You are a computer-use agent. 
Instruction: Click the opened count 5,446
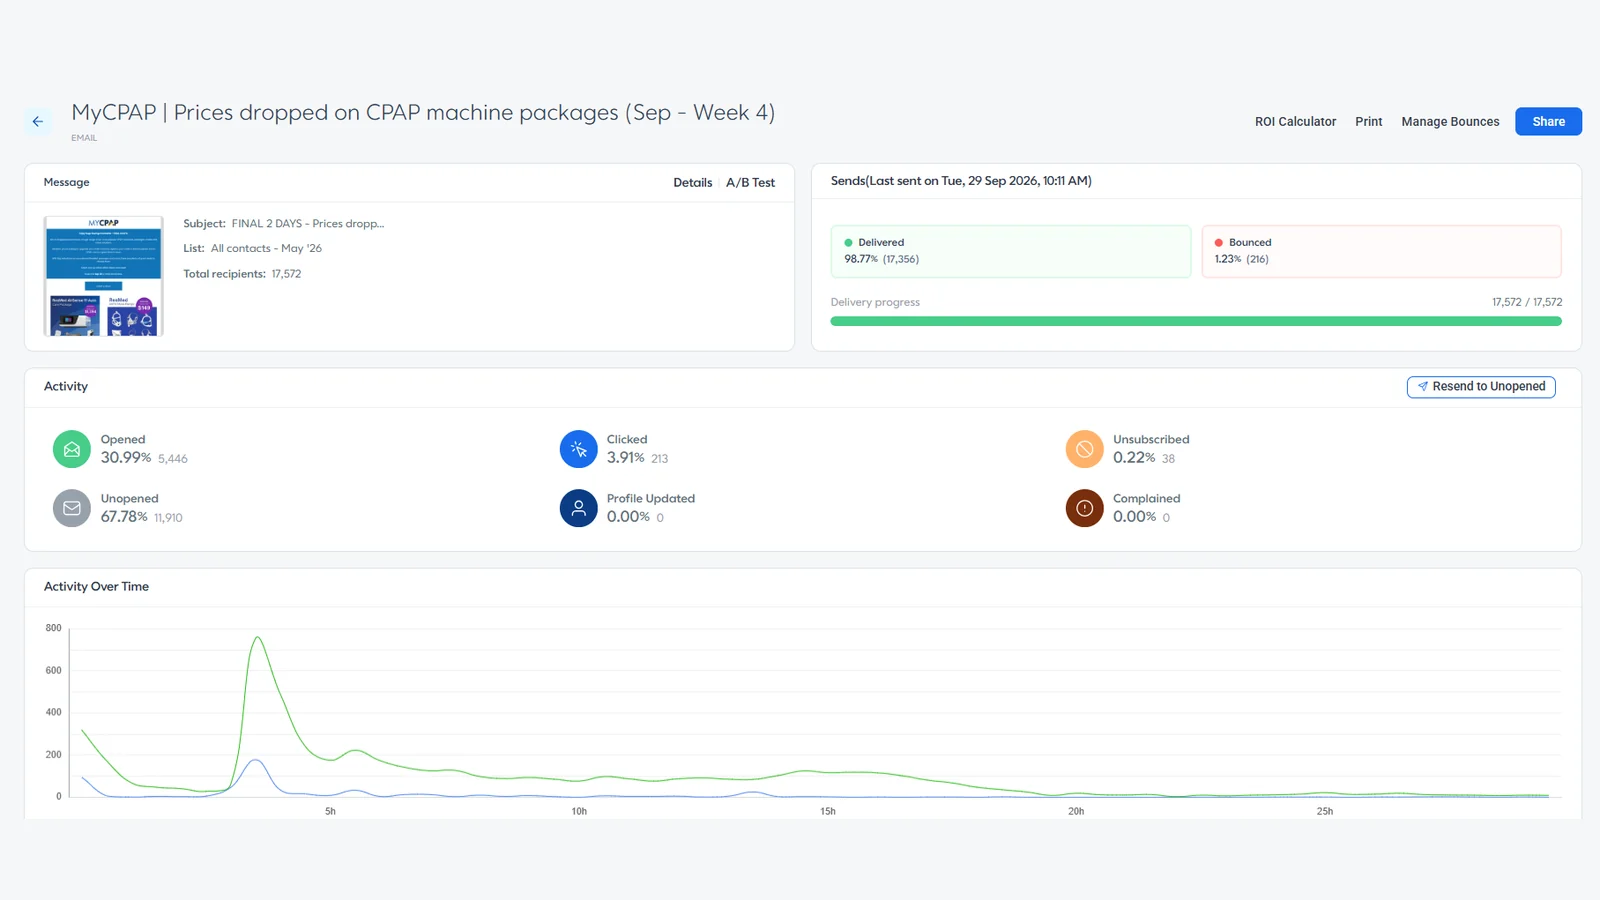point(173,459)
